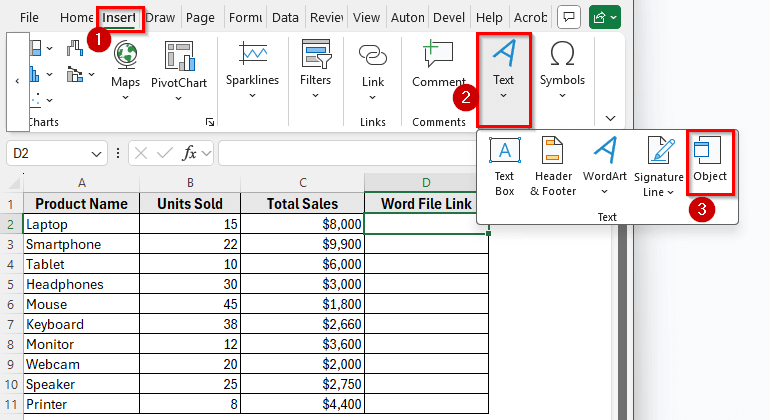Screen dimensions: 770x420
Task: Expand WordArt dropdown arrow
Action: [605, 192]
